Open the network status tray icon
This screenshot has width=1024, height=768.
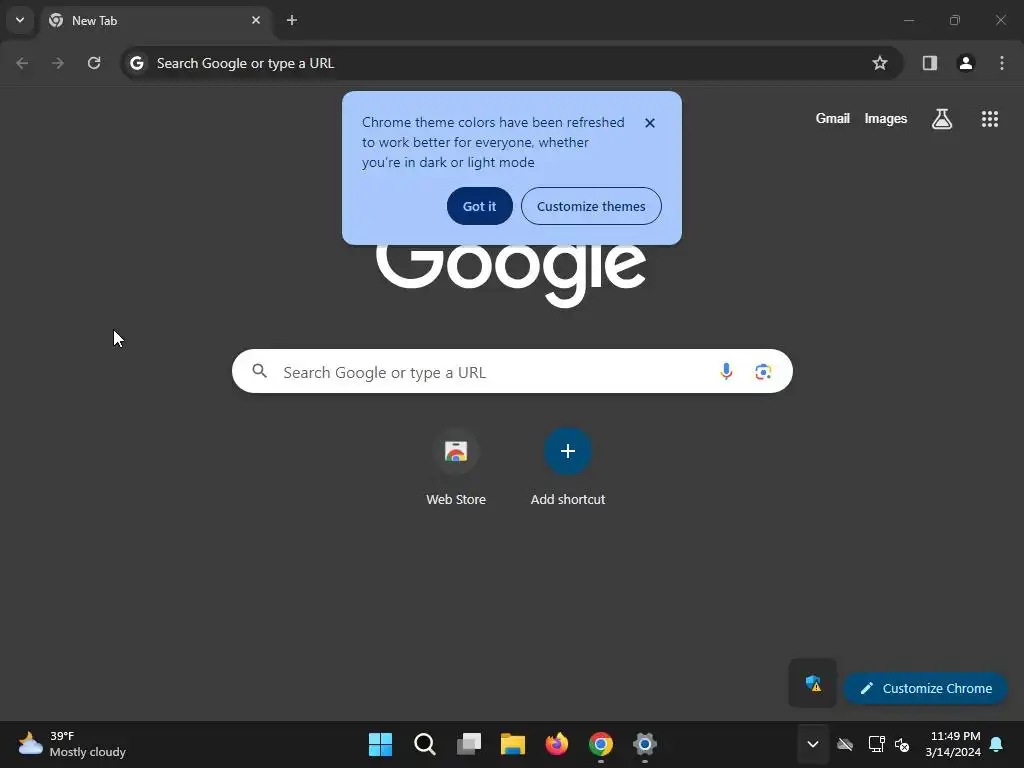[876, 744]
